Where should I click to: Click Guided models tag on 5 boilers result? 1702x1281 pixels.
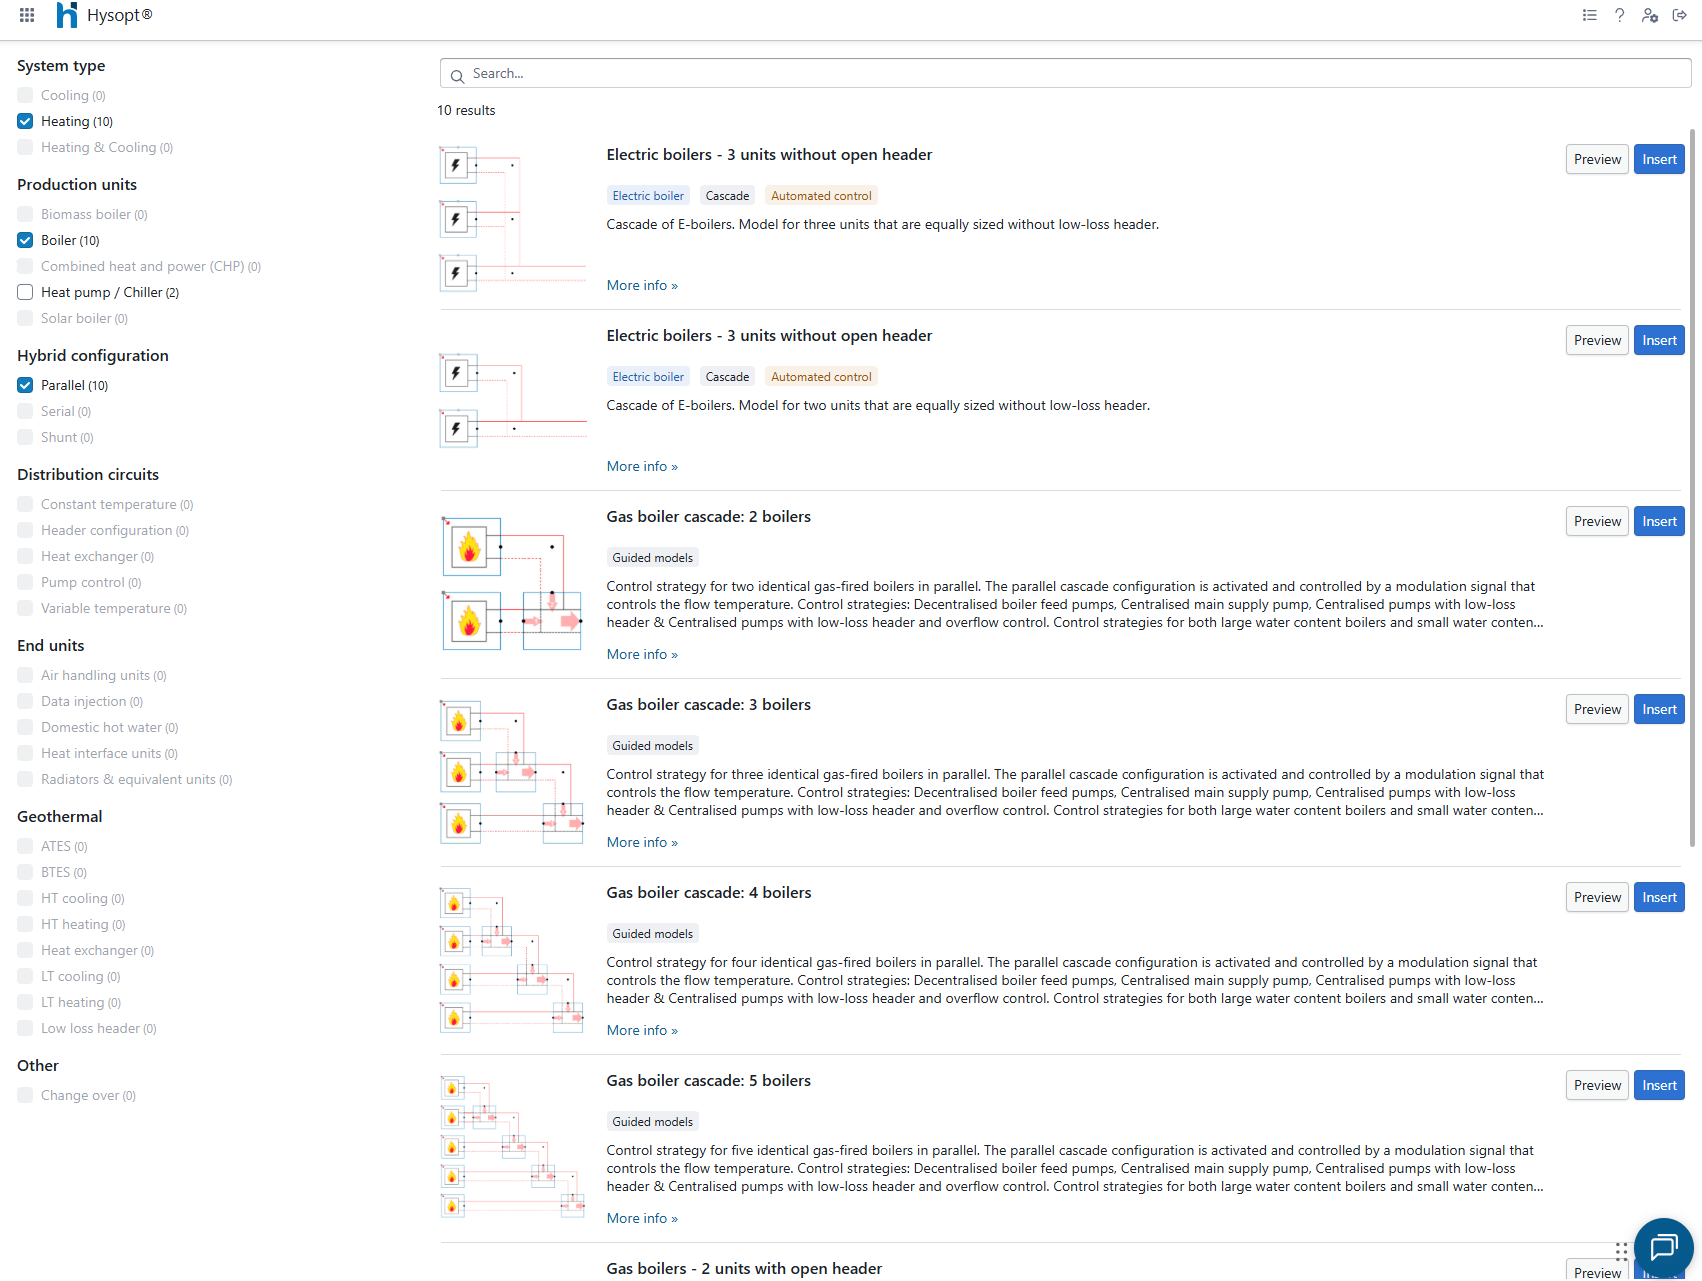click(652, 1122)
